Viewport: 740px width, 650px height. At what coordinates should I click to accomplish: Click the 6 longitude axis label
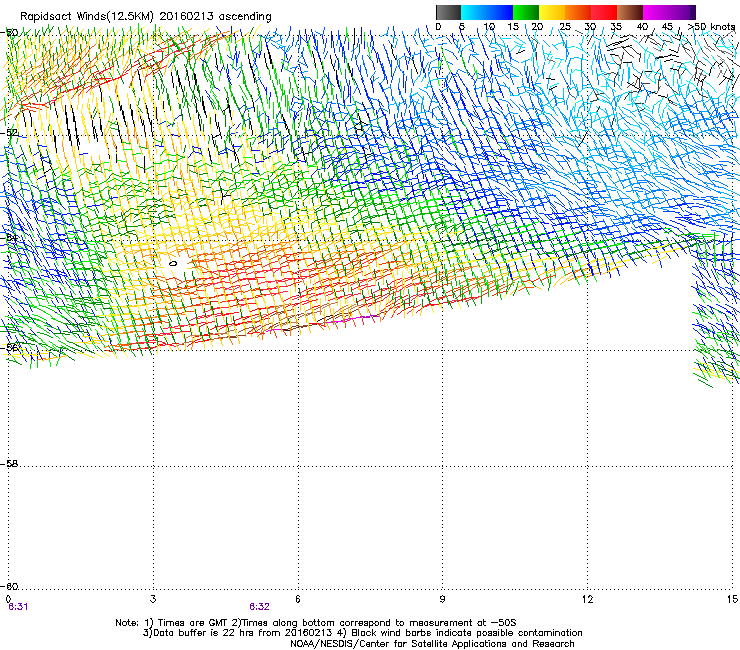298,599
